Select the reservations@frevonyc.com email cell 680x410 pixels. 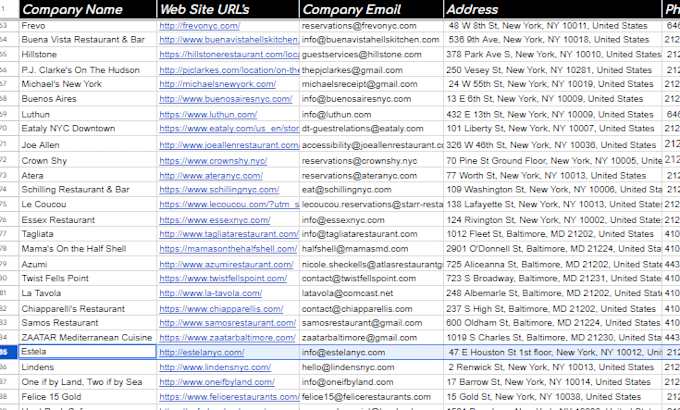(371, 26)
